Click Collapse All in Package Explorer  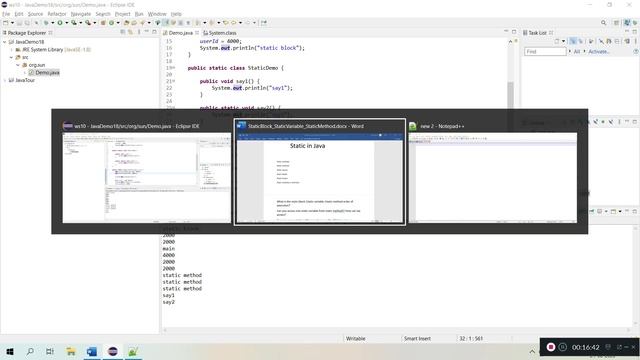(x=122, y=32)
